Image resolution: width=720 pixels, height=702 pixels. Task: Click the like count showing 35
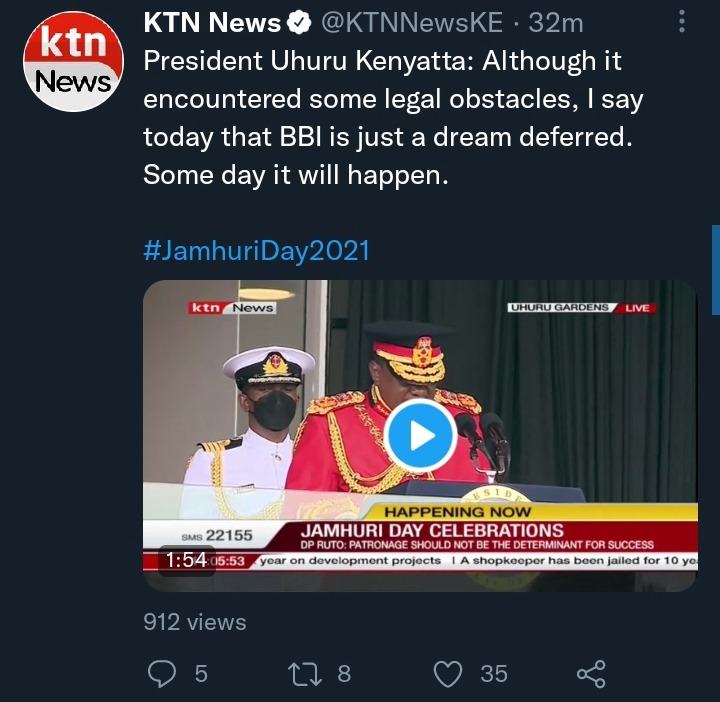[494, 674]
